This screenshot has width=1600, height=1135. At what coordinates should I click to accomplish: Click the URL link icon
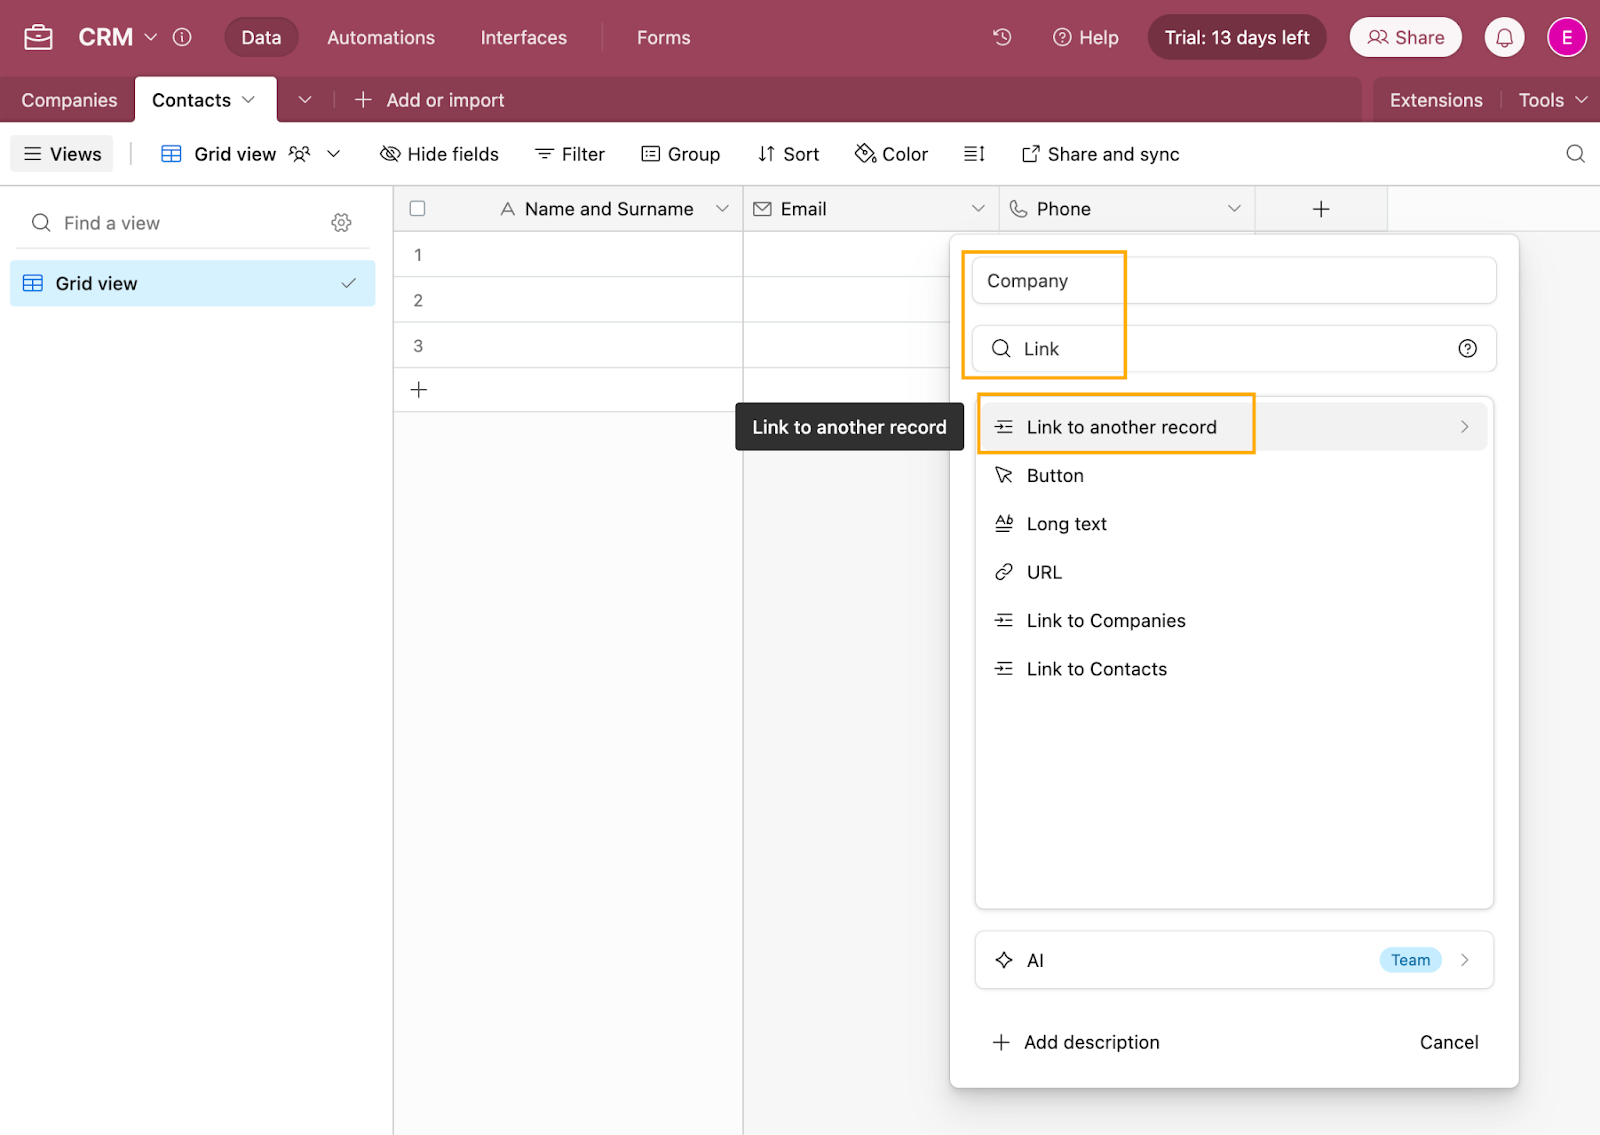(x=1004, y=572)
